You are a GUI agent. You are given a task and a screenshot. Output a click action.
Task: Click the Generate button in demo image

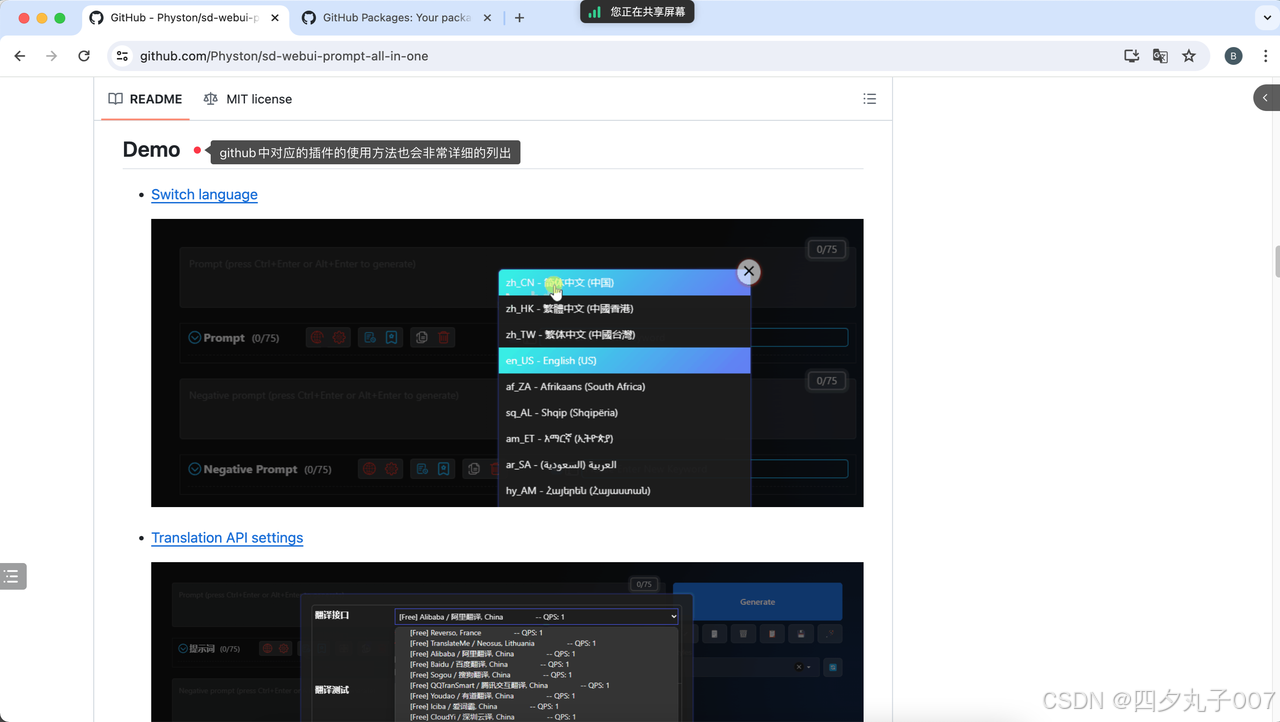pyautogui.click(x=757, y=601)
